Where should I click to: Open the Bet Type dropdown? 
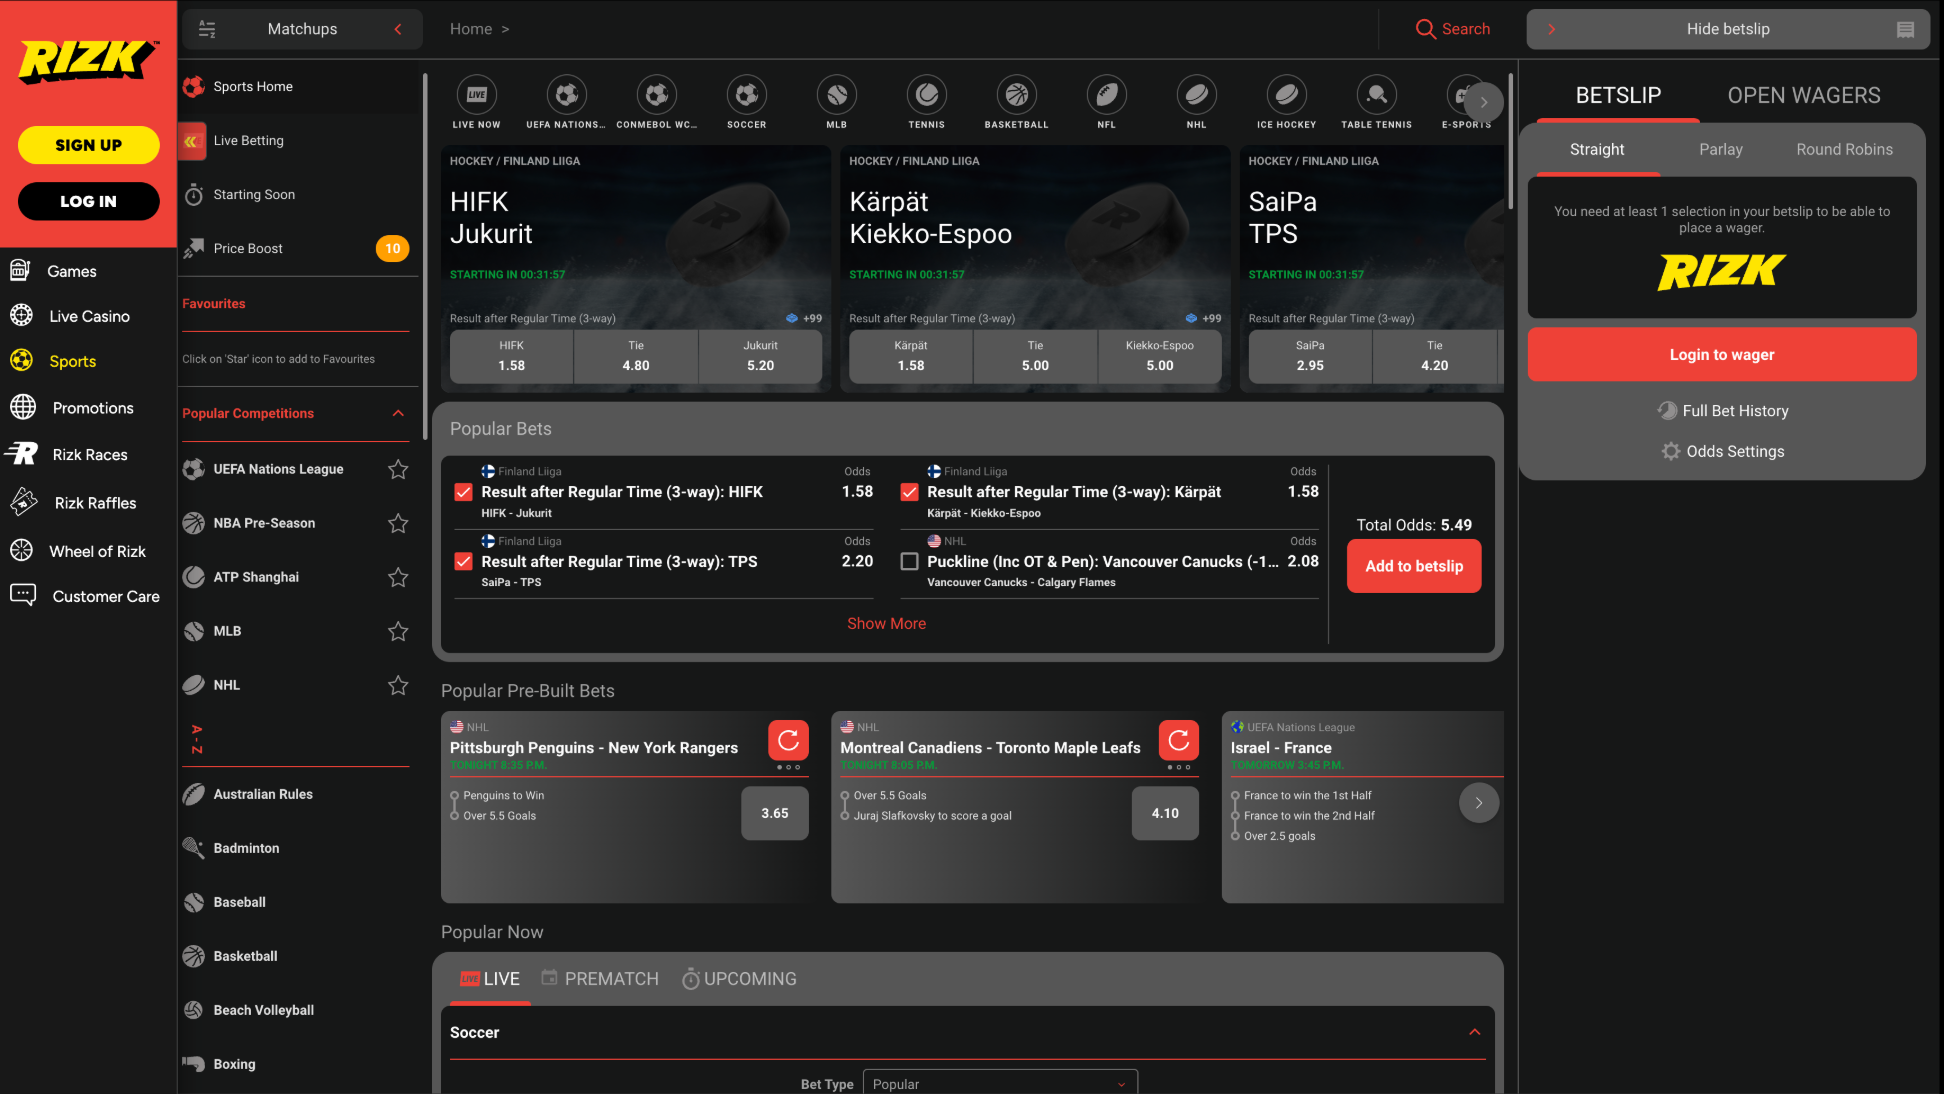(999, 1083)
